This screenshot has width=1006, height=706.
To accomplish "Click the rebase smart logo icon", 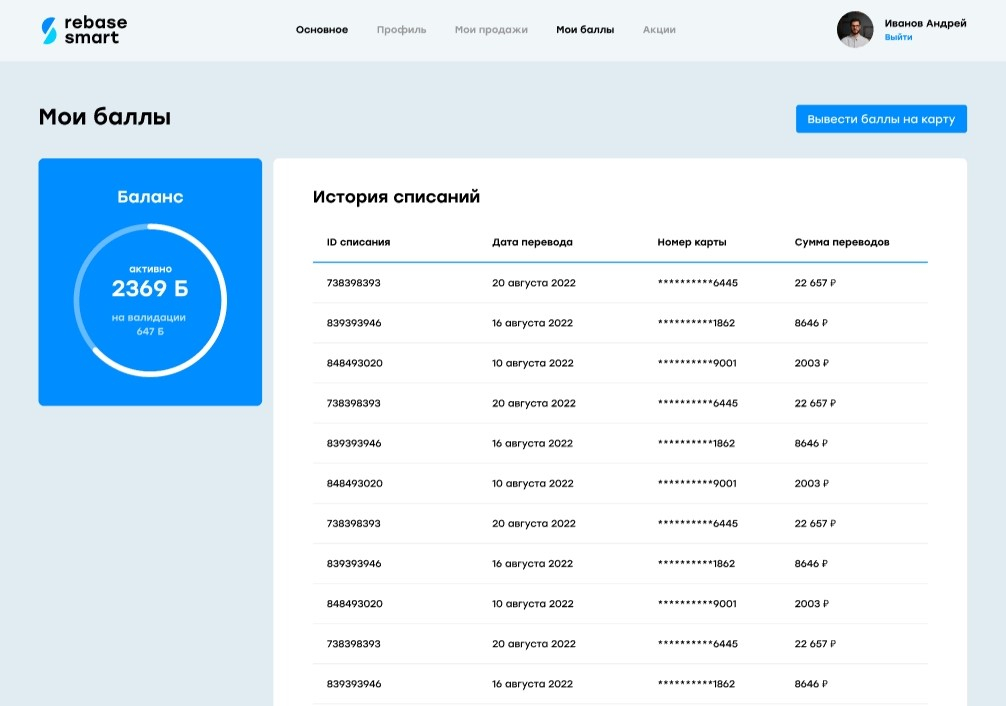I will 49,30.
